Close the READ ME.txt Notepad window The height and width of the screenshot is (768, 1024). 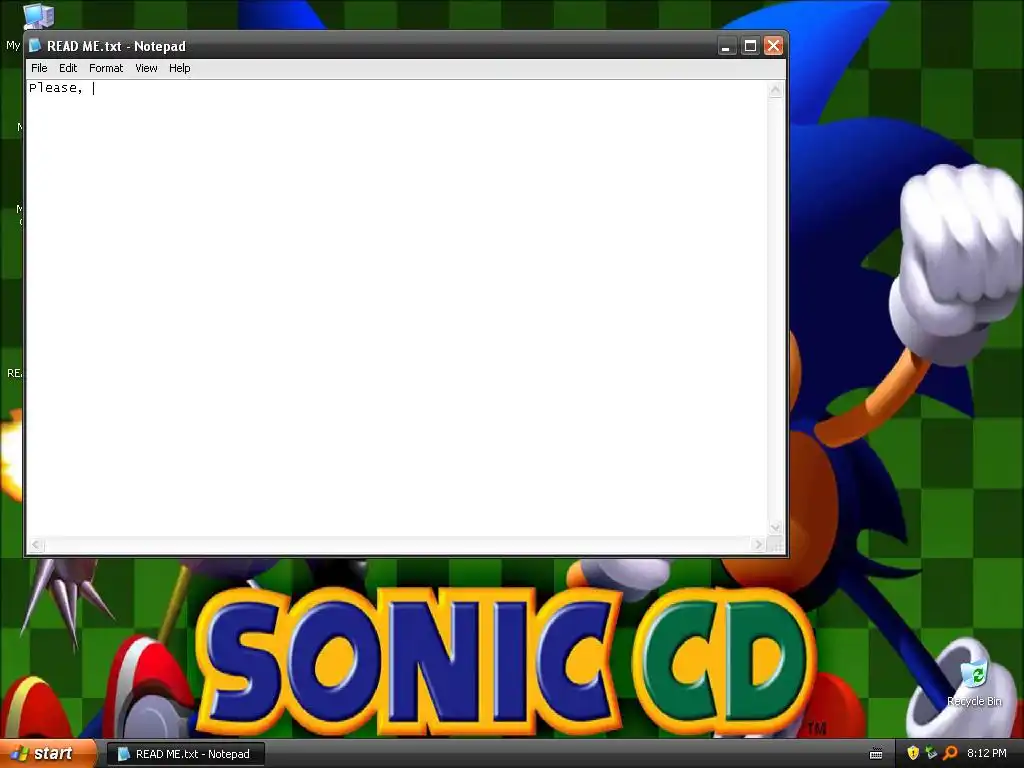click(x=773, y=46)
